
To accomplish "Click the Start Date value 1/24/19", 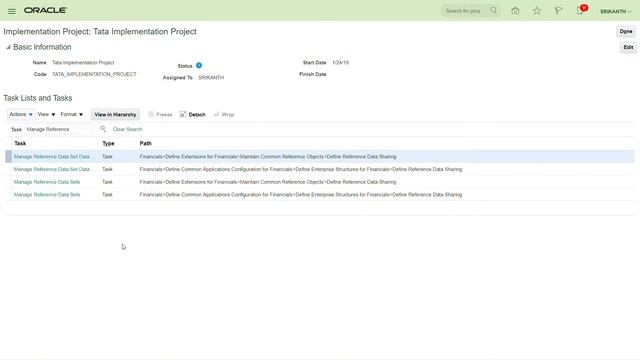I will click(340, 62).
